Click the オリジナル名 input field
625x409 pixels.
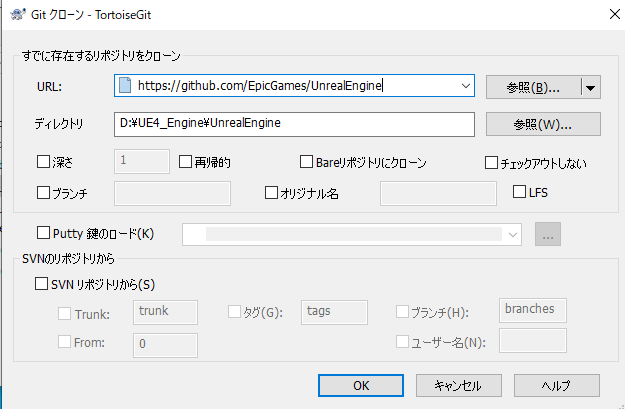438,193
